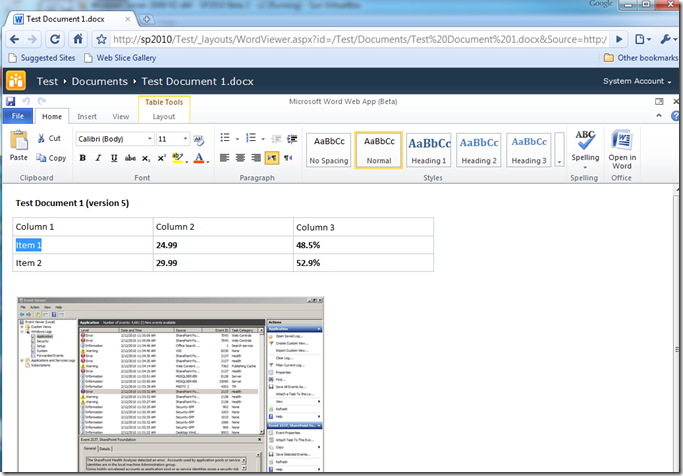Viewport: 683px width, 476px height.
Task: Switch to the View ribbon tab
Action: (121, 116)
